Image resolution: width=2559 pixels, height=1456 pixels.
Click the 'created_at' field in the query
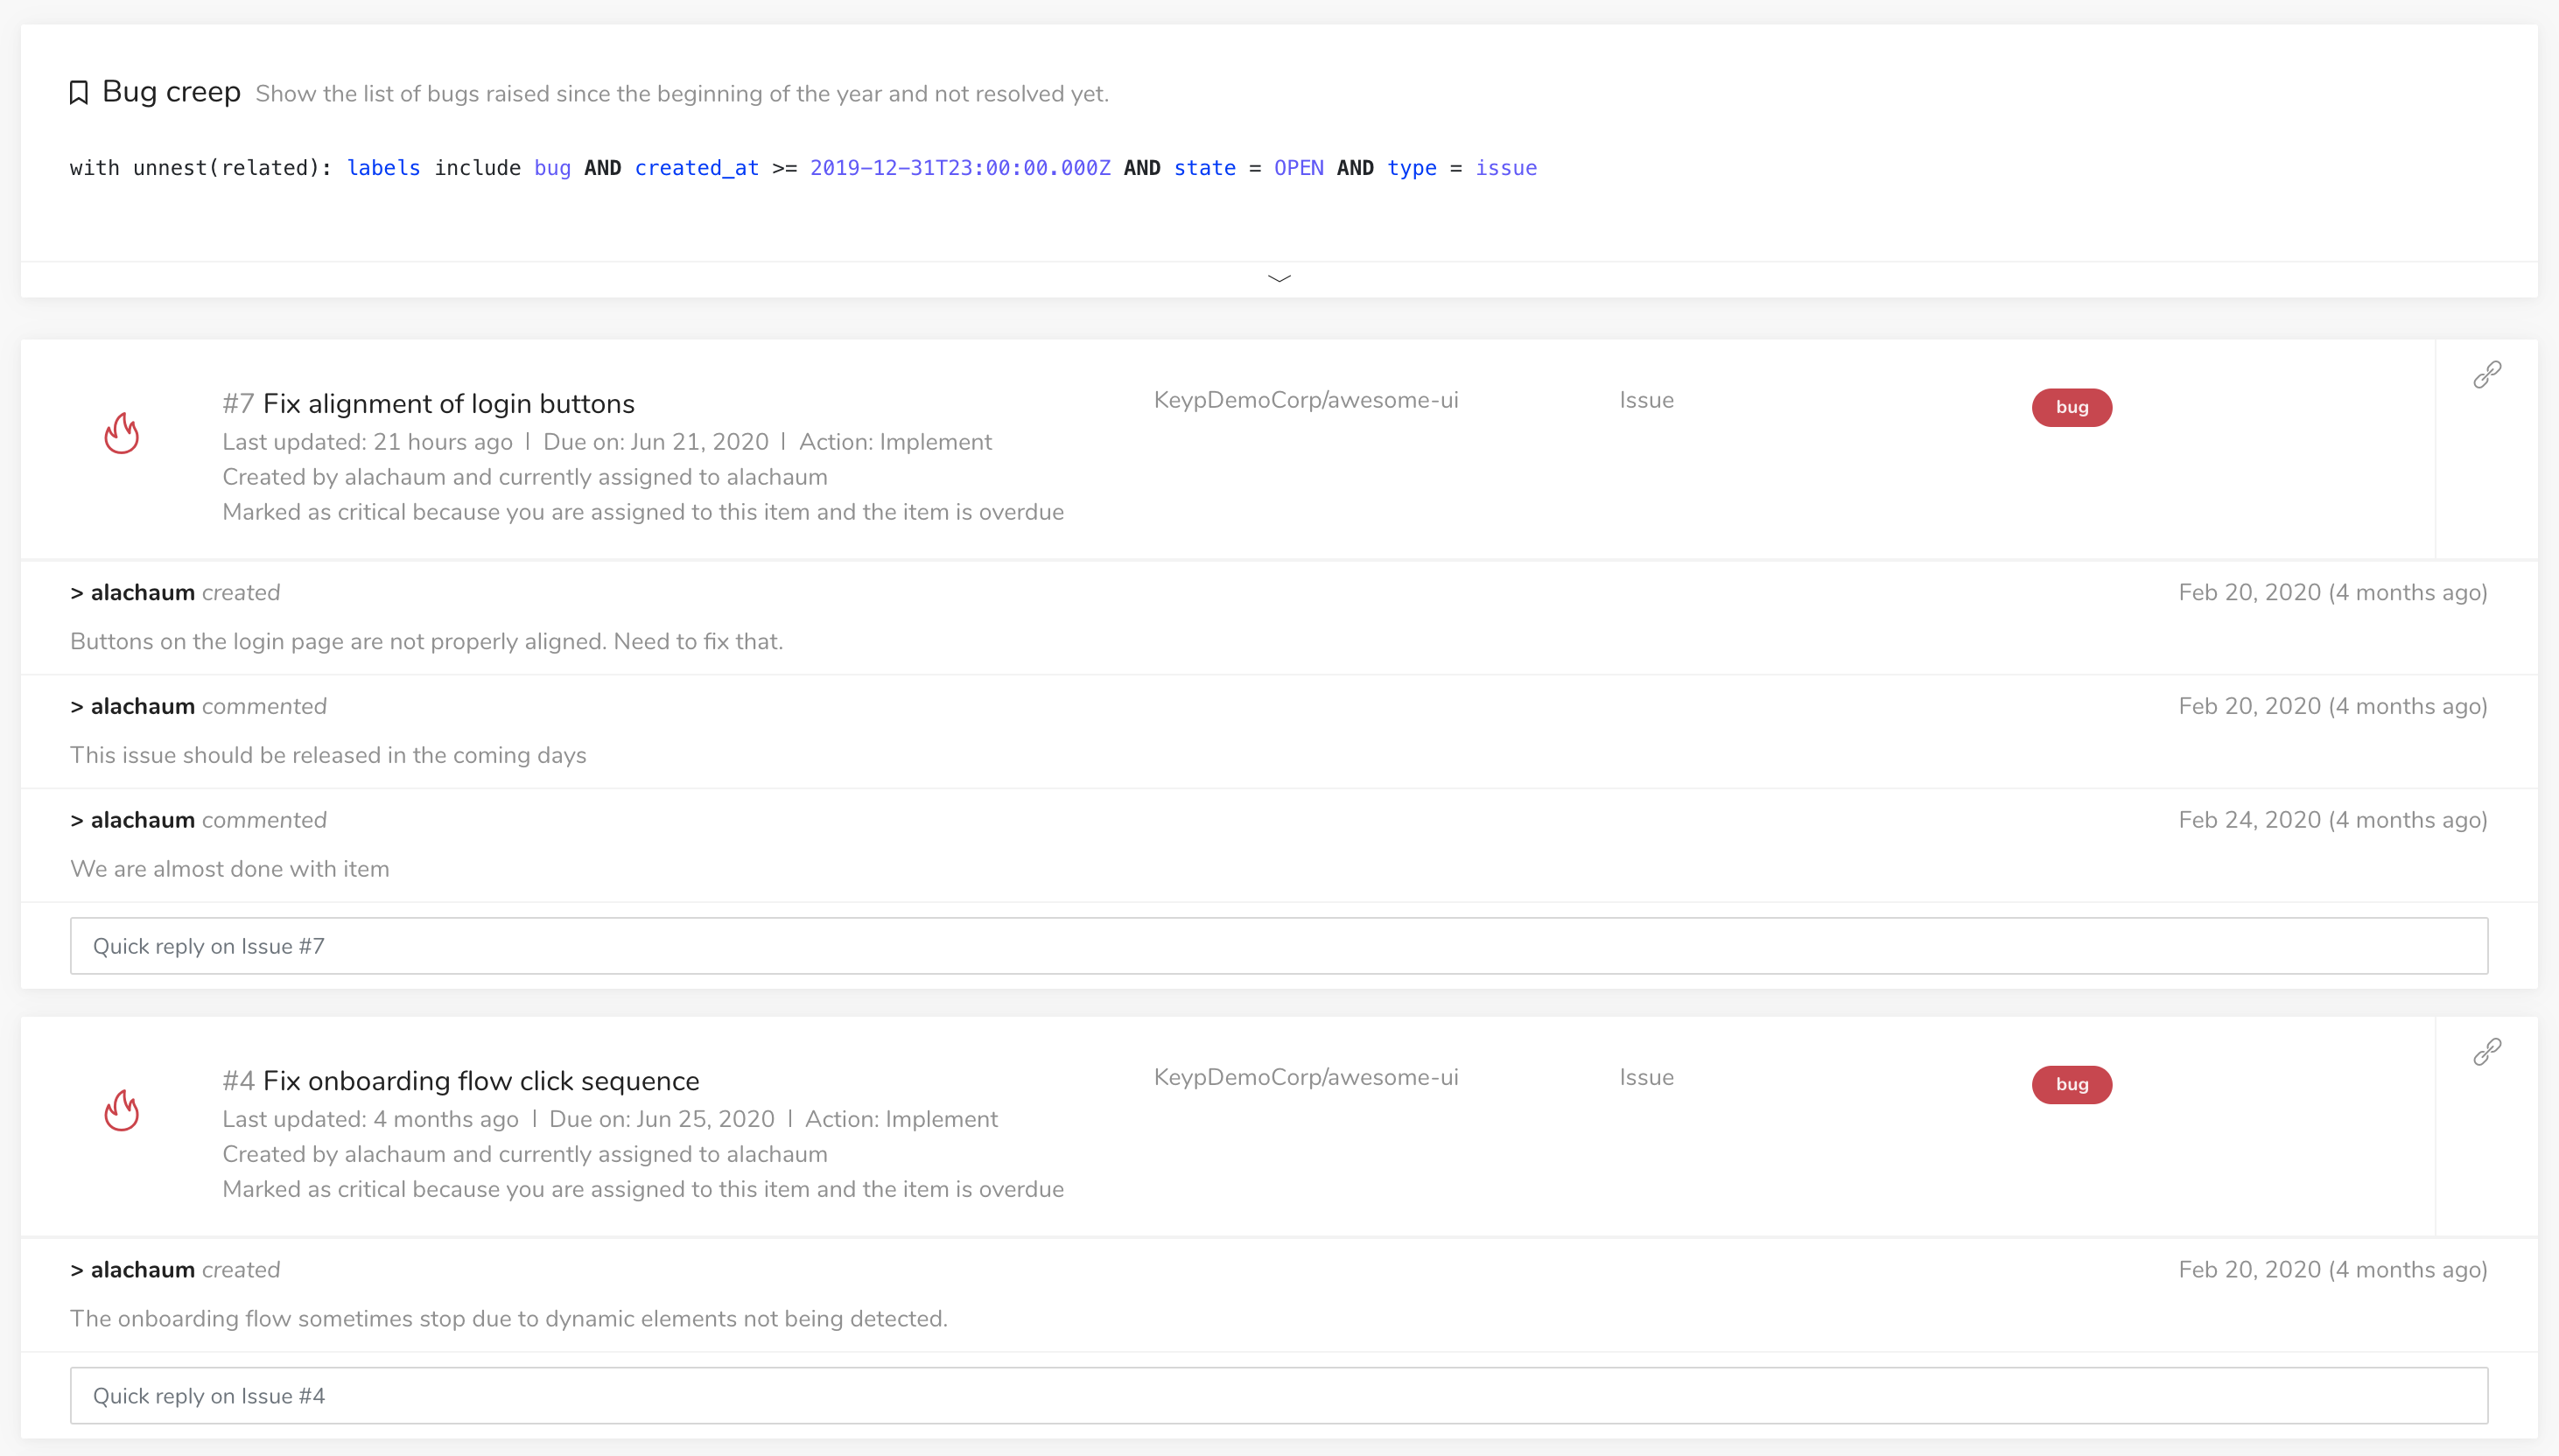click(697, 168)
